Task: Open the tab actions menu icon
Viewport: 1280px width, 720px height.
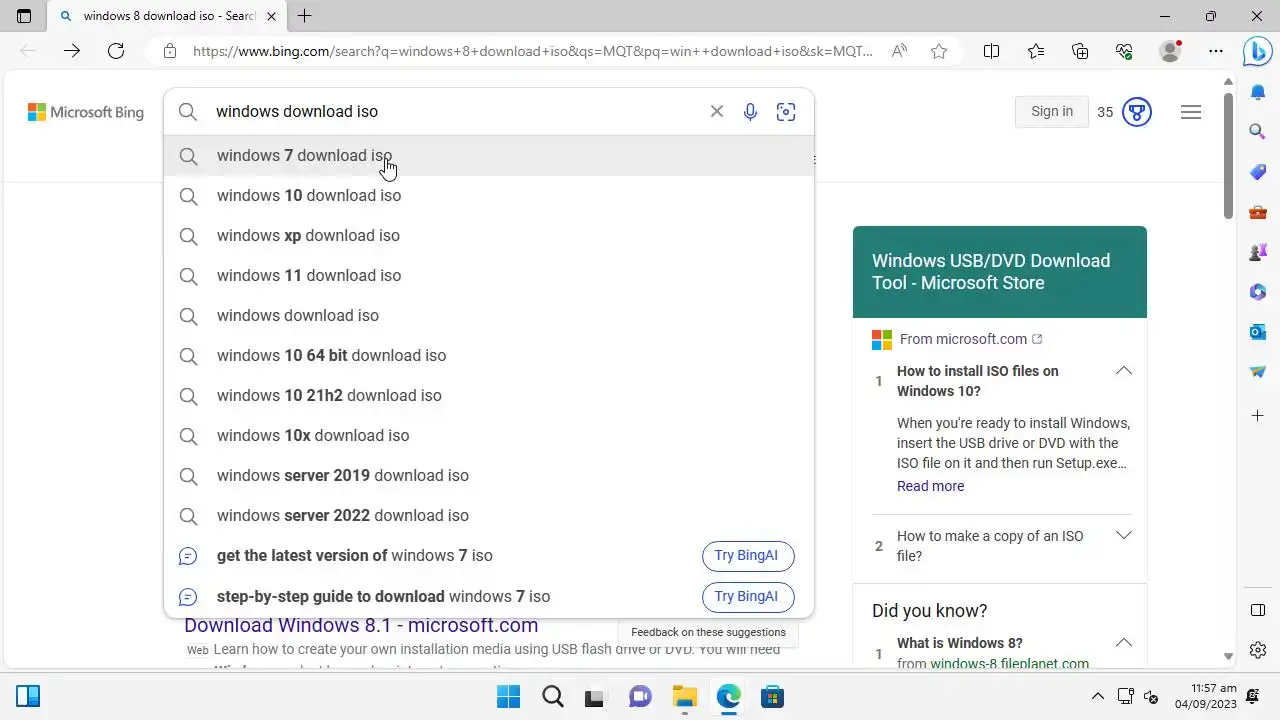Action: pyautogui.click(x=24, y=16)
